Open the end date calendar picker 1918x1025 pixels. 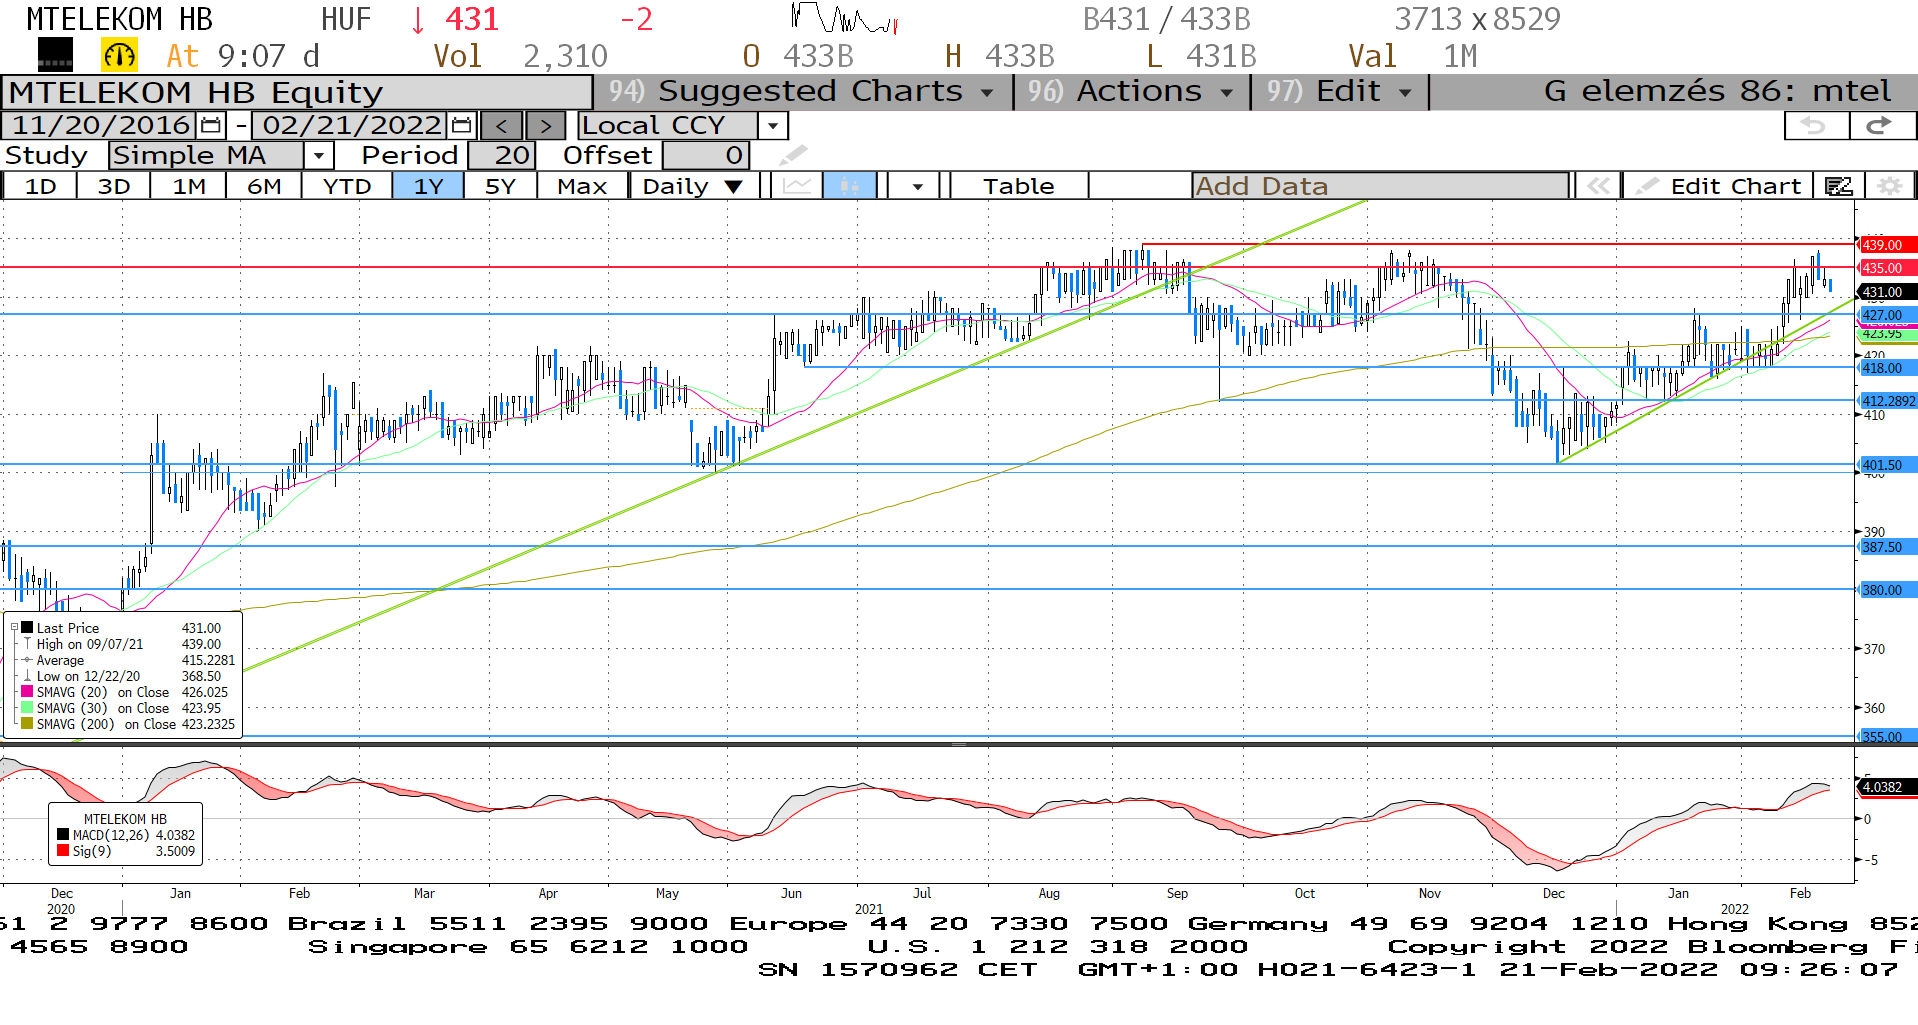coord(461,125)
